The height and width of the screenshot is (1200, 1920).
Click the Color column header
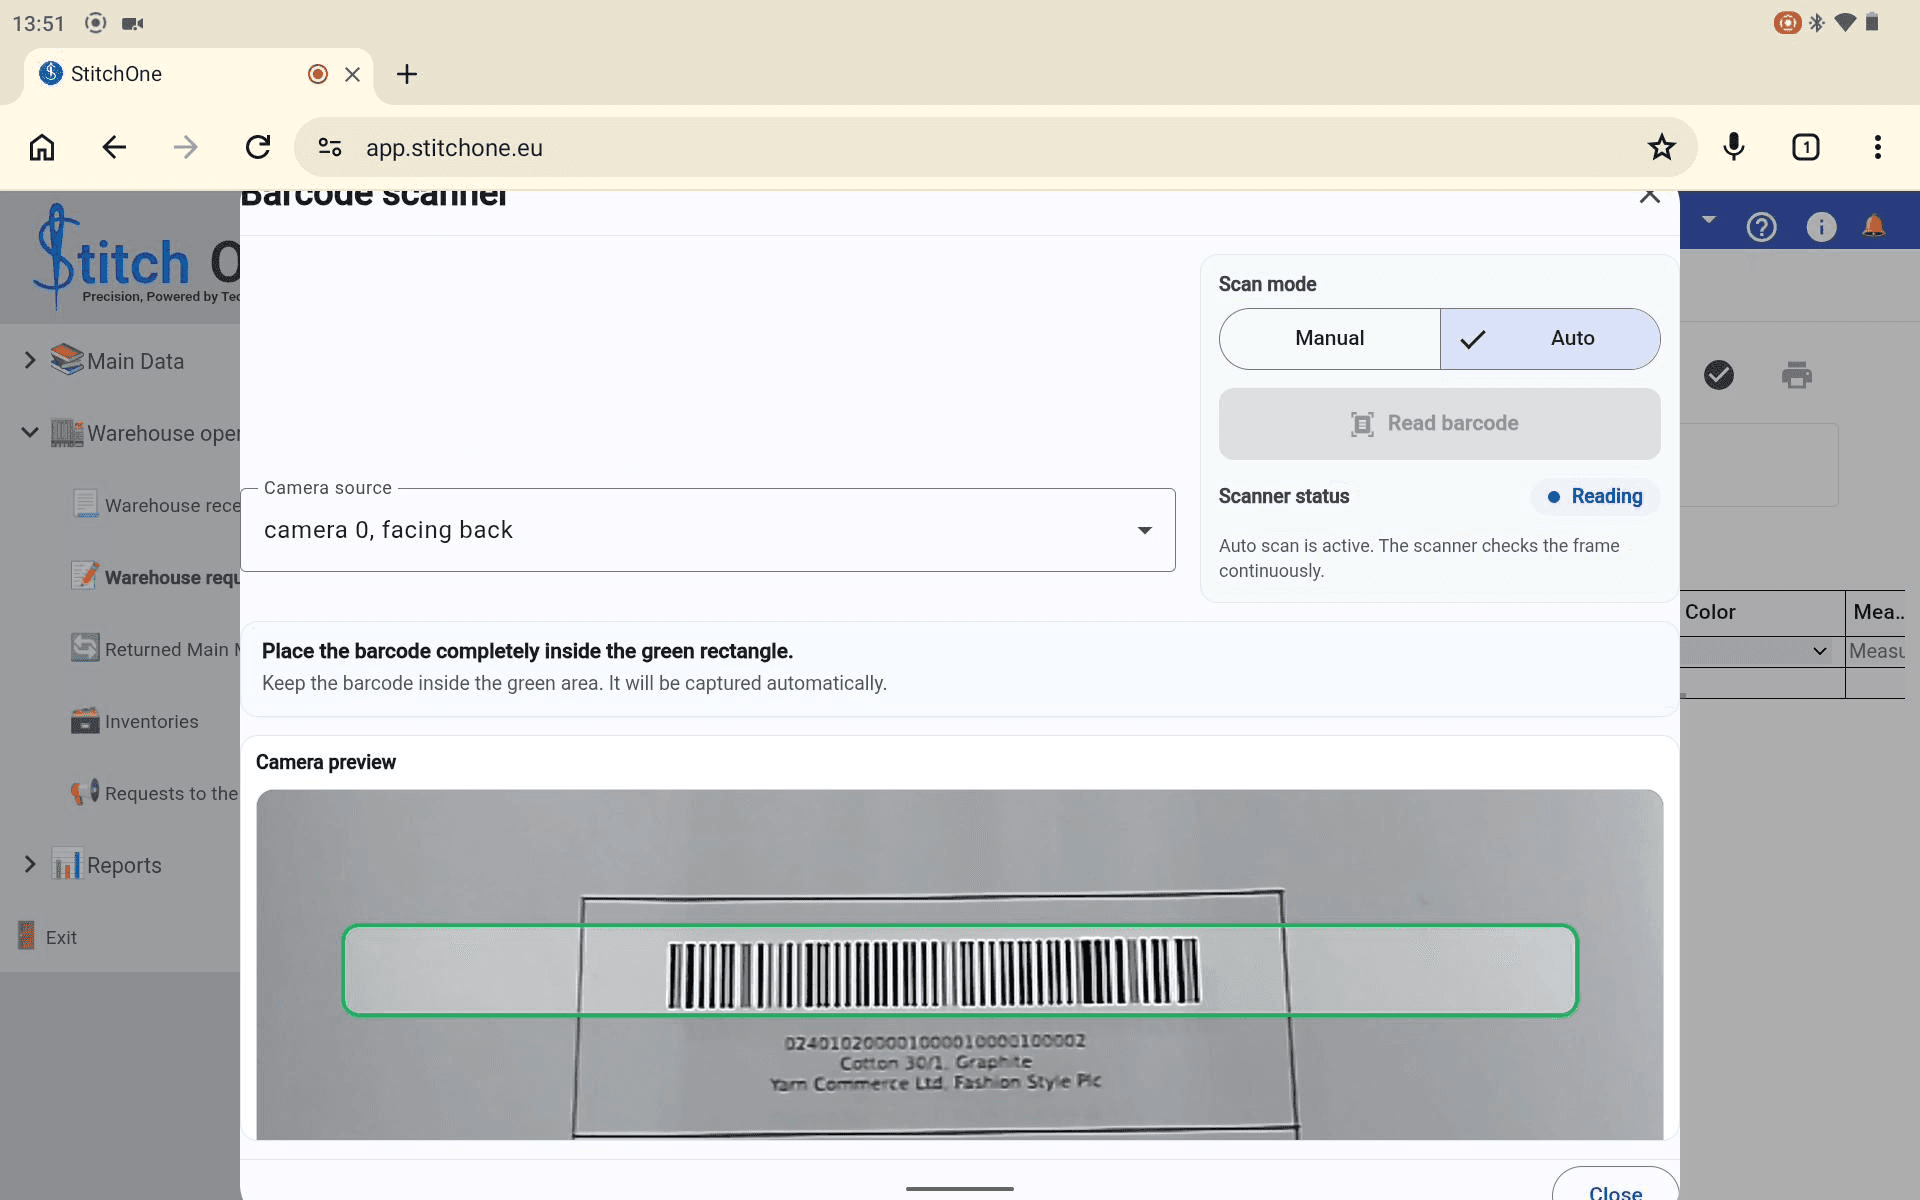point(1762,613)
